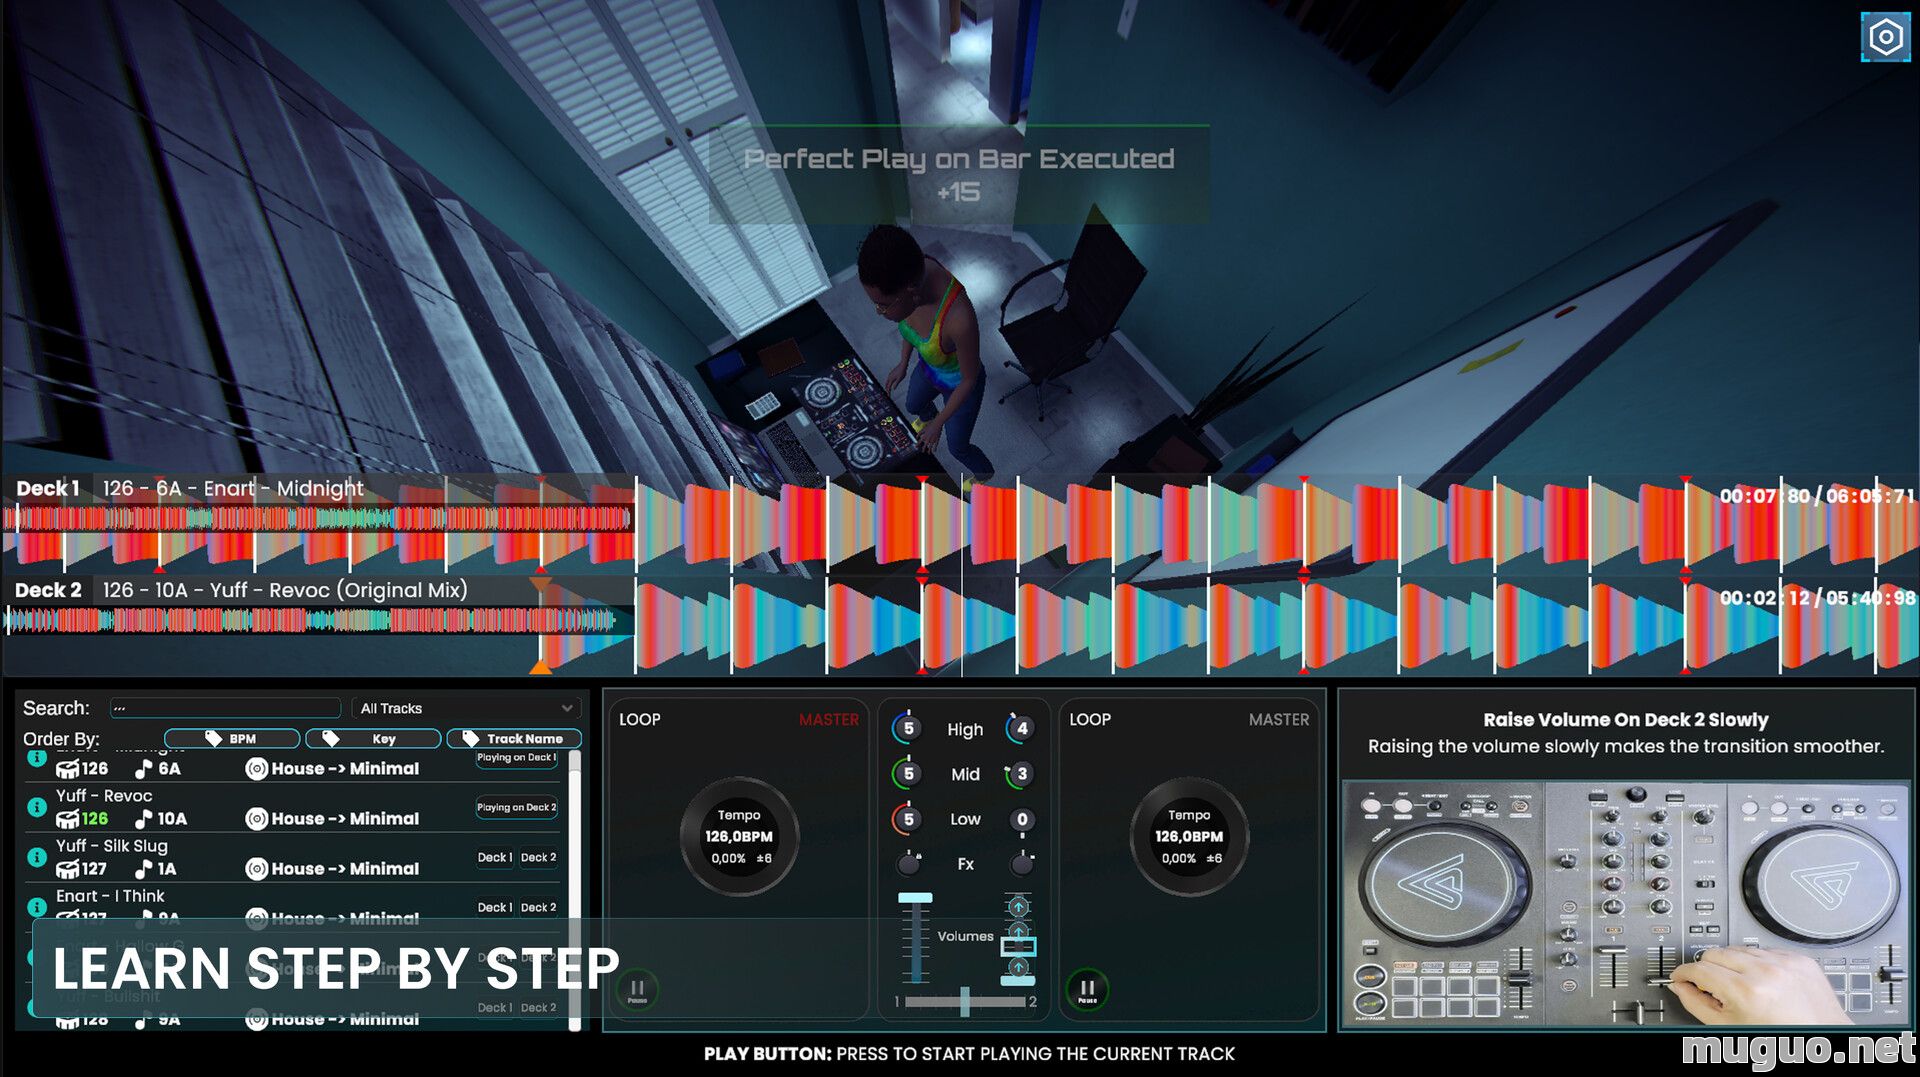Adjust Deck 2 Low EQ knob showing 0
This screenshot has height=1077, width=1920.
(x=1021, y=819)
